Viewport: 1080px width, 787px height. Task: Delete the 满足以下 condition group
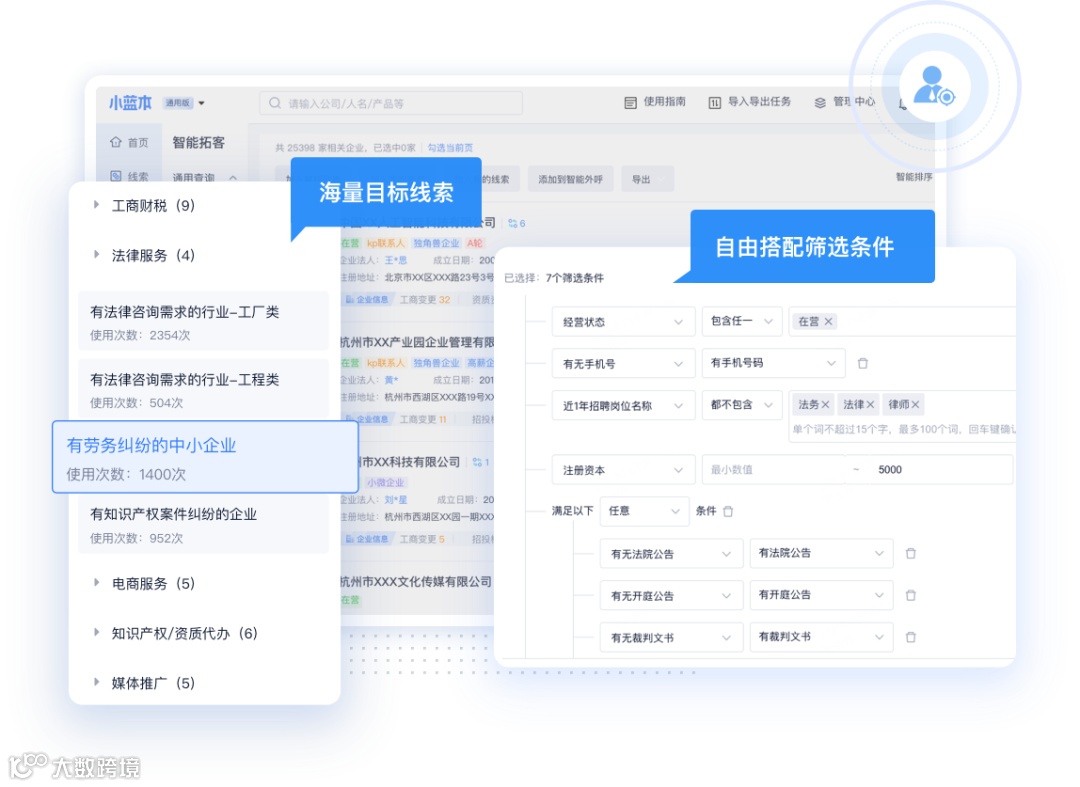click(728, 511)
